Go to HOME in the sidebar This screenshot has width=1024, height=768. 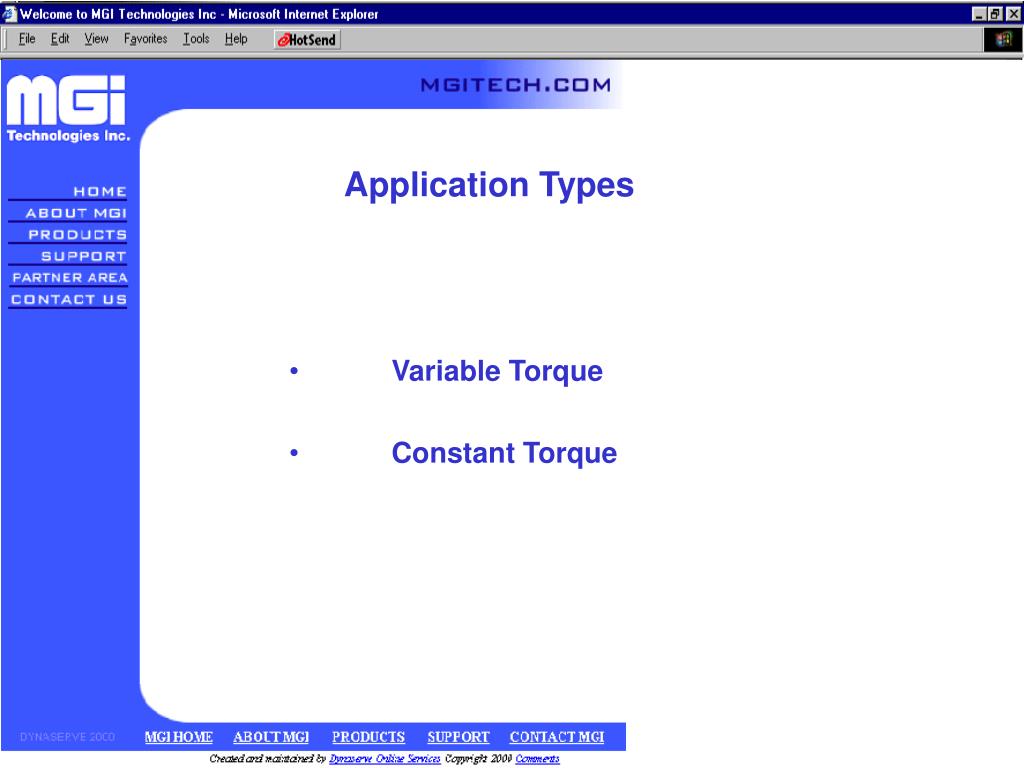click(x=100, y=191)
